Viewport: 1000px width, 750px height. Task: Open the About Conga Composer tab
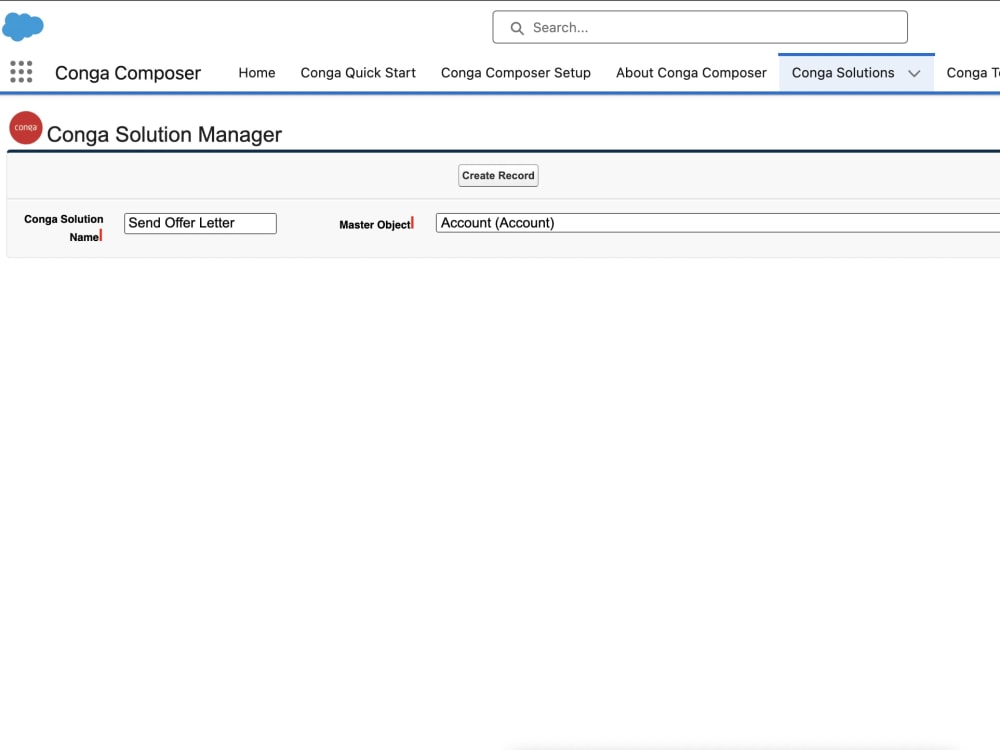click(x=691, y=72)
